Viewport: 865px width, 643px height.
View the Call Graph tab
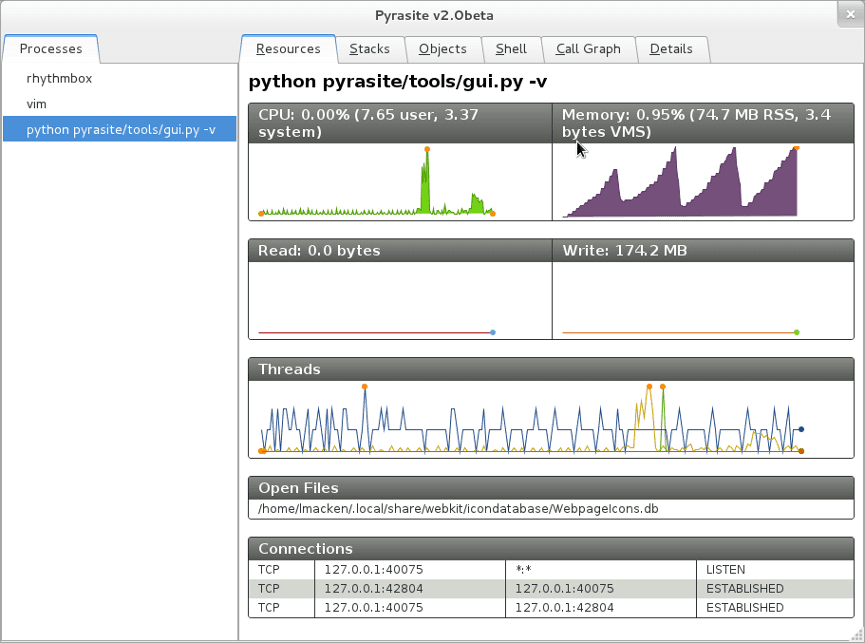point(589,48)
